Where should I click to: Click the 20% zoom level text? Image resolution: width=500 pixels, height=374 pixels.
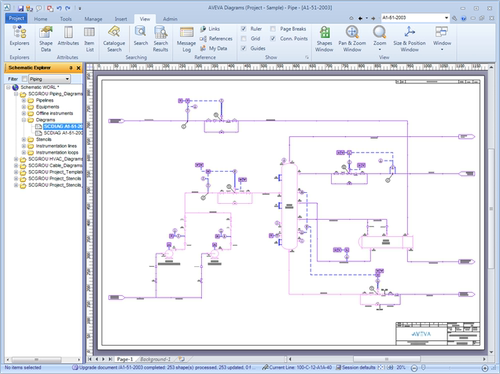click(x=401, y=367)
